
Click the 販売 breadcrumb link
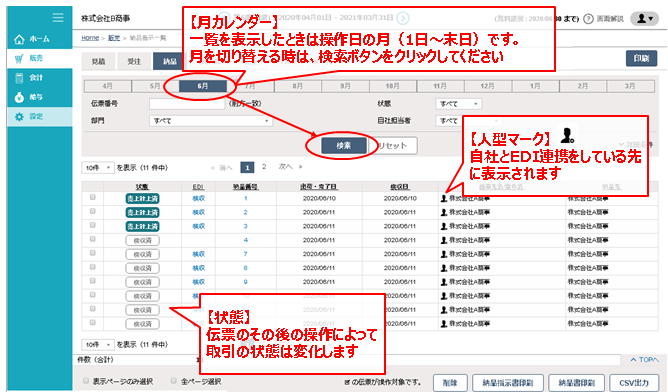tap(114, 38)
